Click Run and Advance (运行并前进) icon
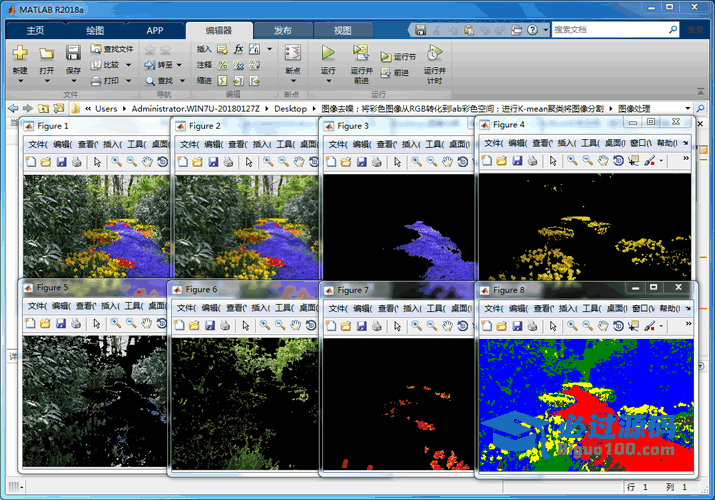715x500 pixels. click(x=361, y=52)
